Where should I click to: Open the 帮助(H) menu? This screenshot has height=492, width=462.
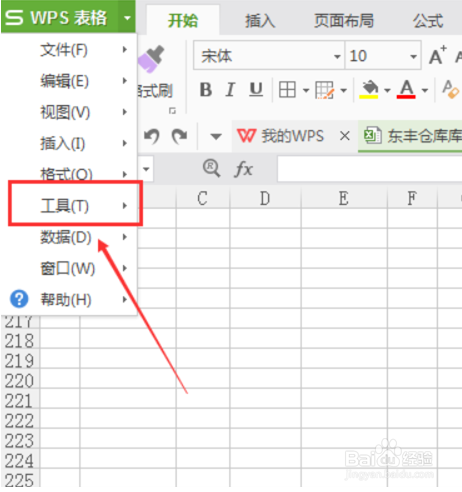pos(69,299)
